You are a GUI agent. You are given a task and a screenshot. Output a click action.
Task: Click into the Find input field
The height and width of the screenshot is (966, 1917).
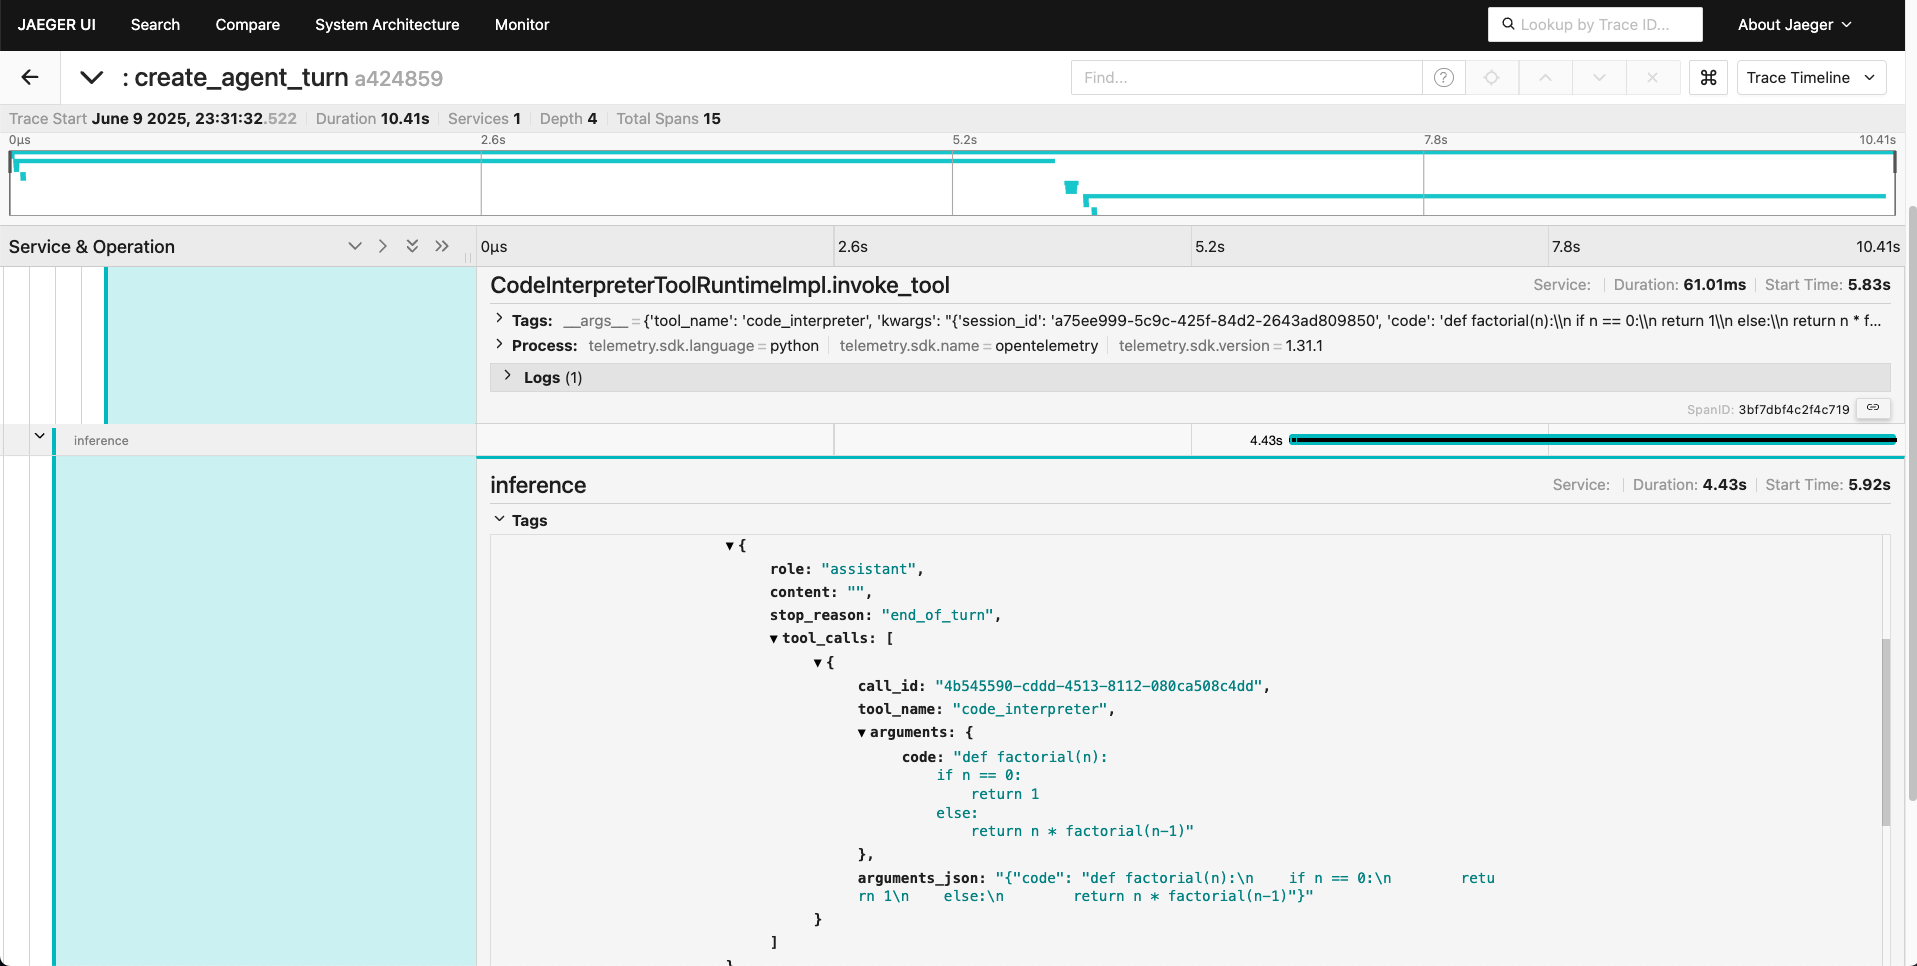[x=1246, y=77]
